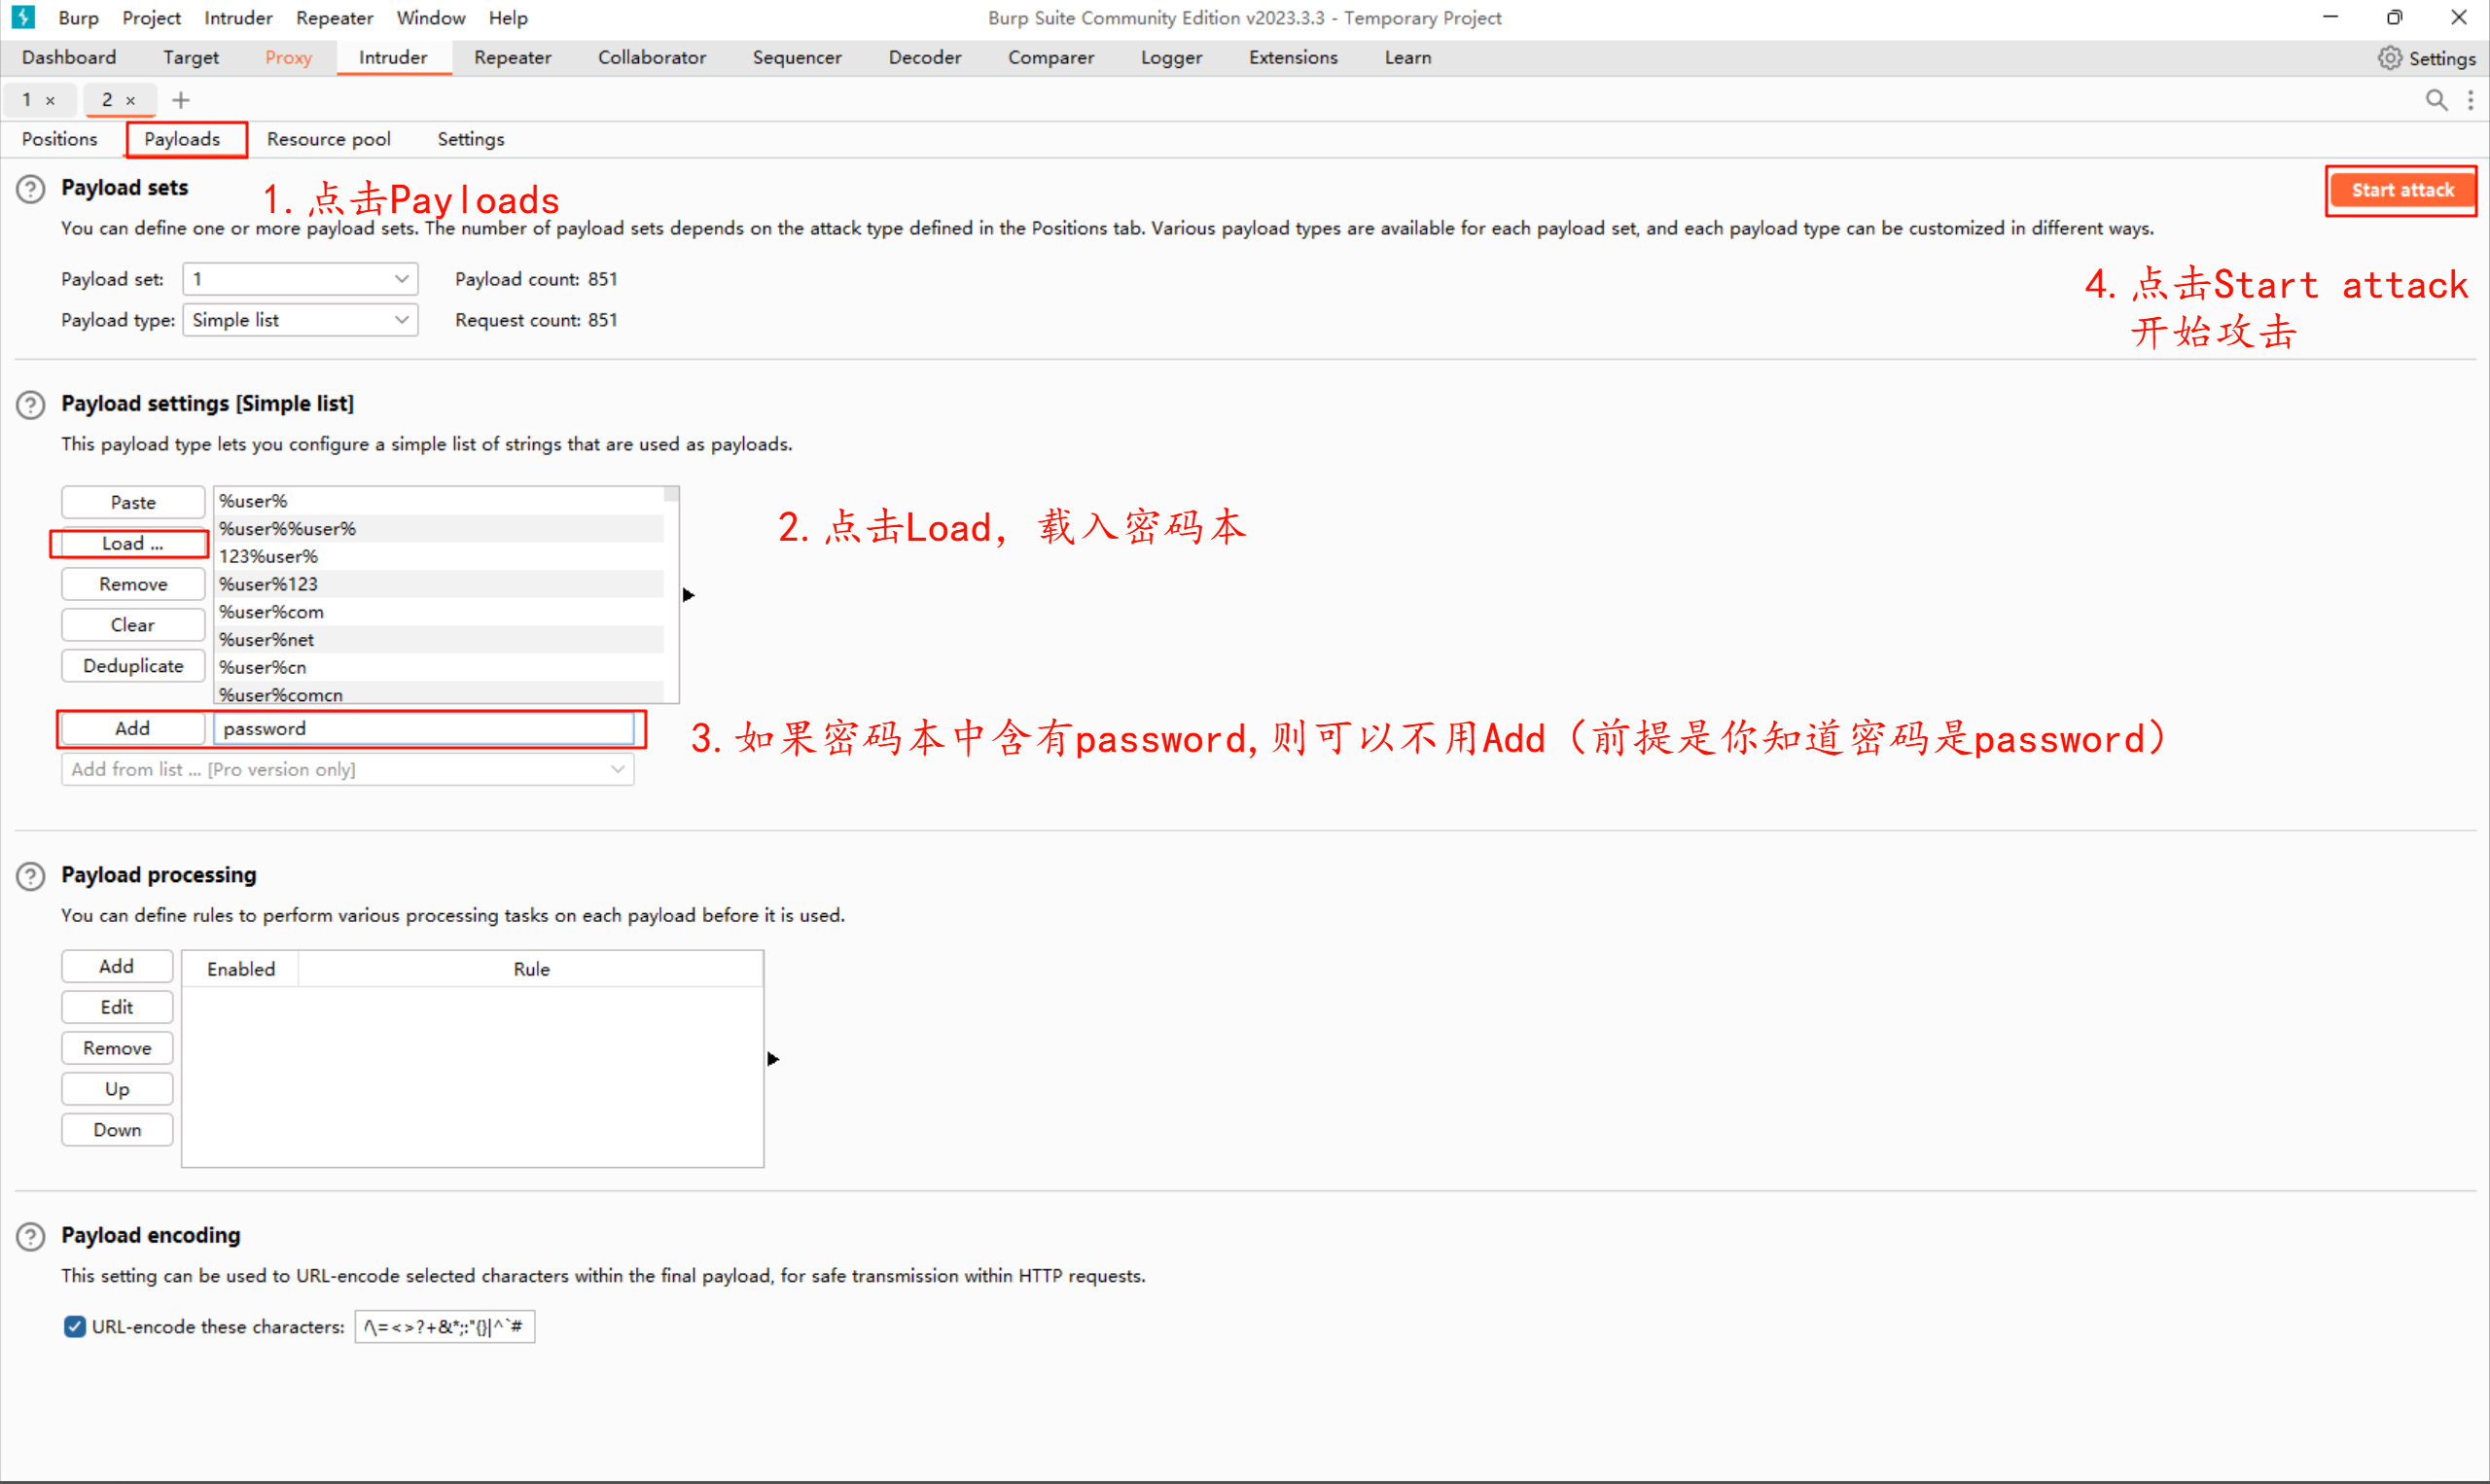Click the Payload settings help question mark
This screenshot has height=1484, width=2490.
pos(30,405)
